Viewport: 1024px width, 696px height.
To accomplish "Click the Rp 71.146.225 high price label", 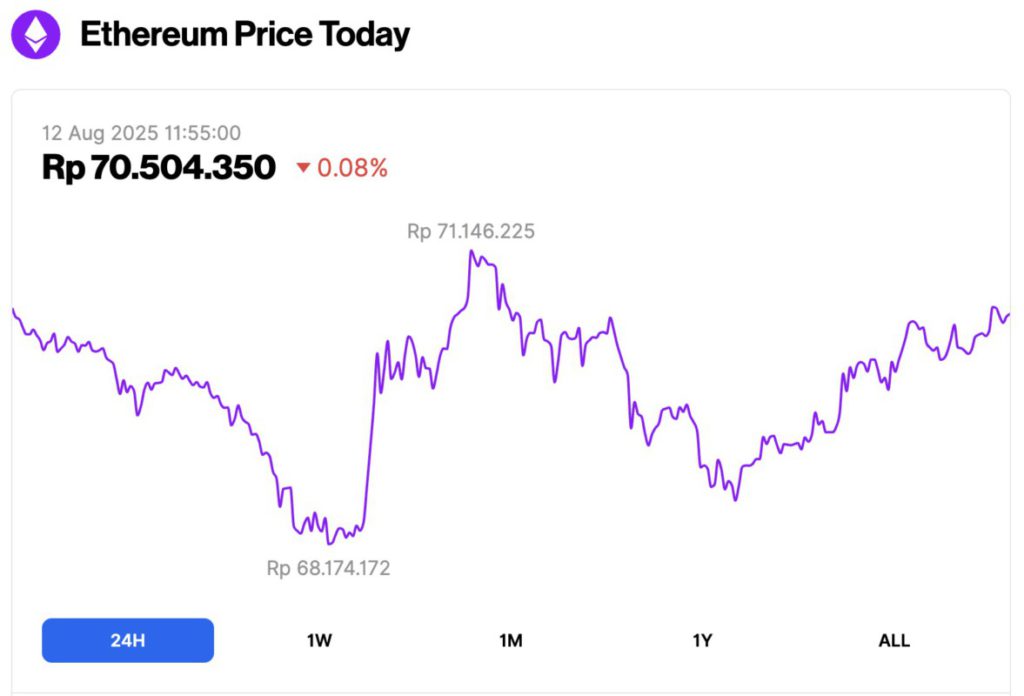I will (x=470, y=231).
